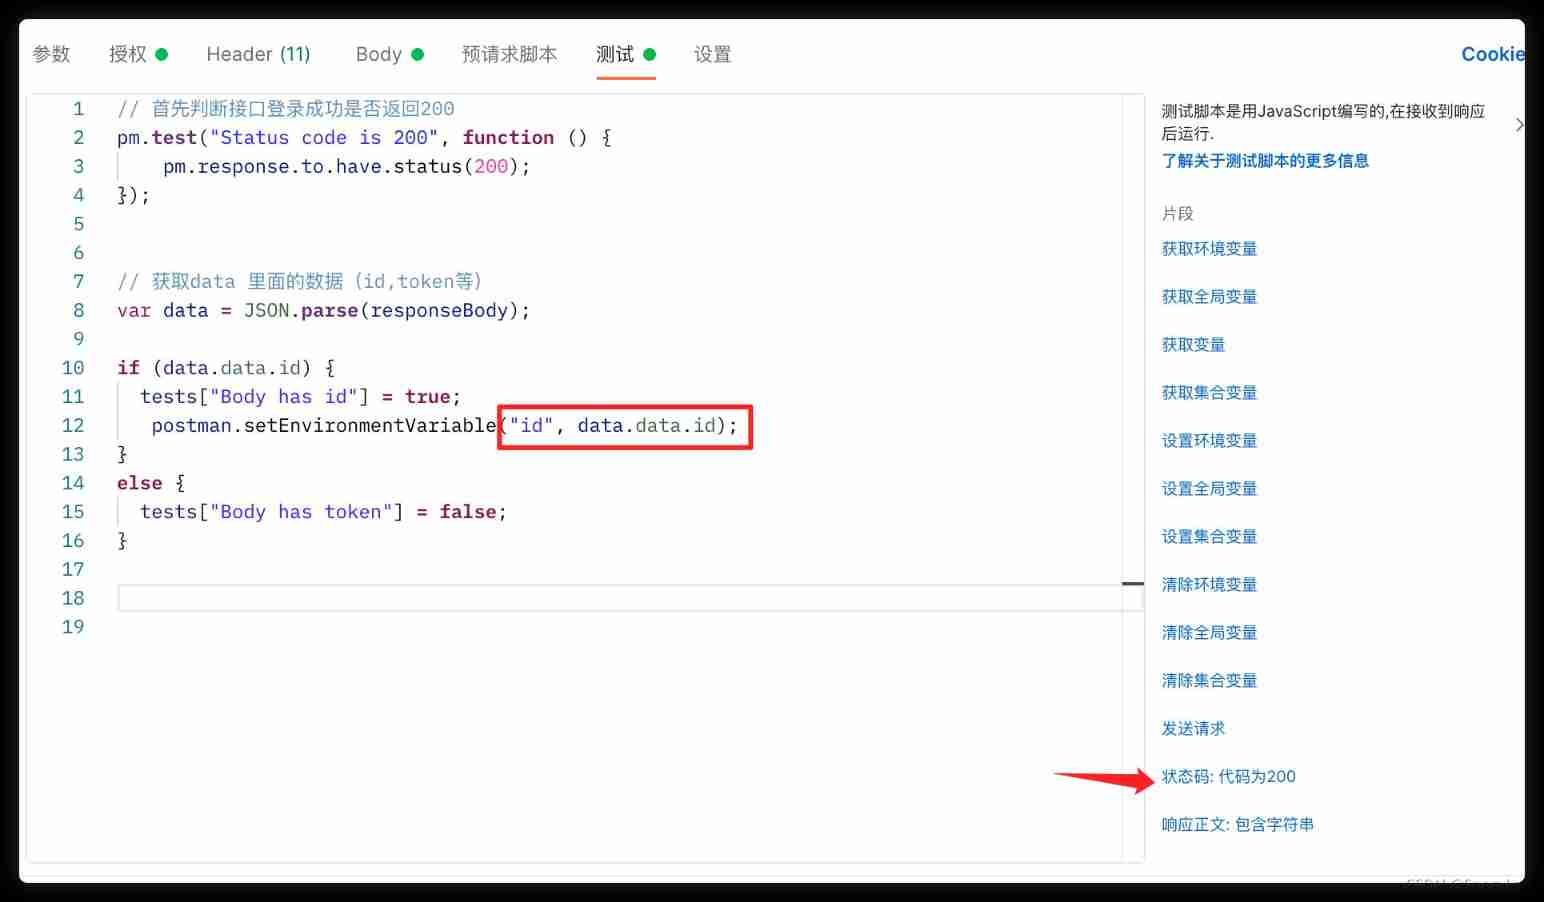Click the 片段 section heading
The width and height of the screenshot is (1544, 902).
(1177, 213)
